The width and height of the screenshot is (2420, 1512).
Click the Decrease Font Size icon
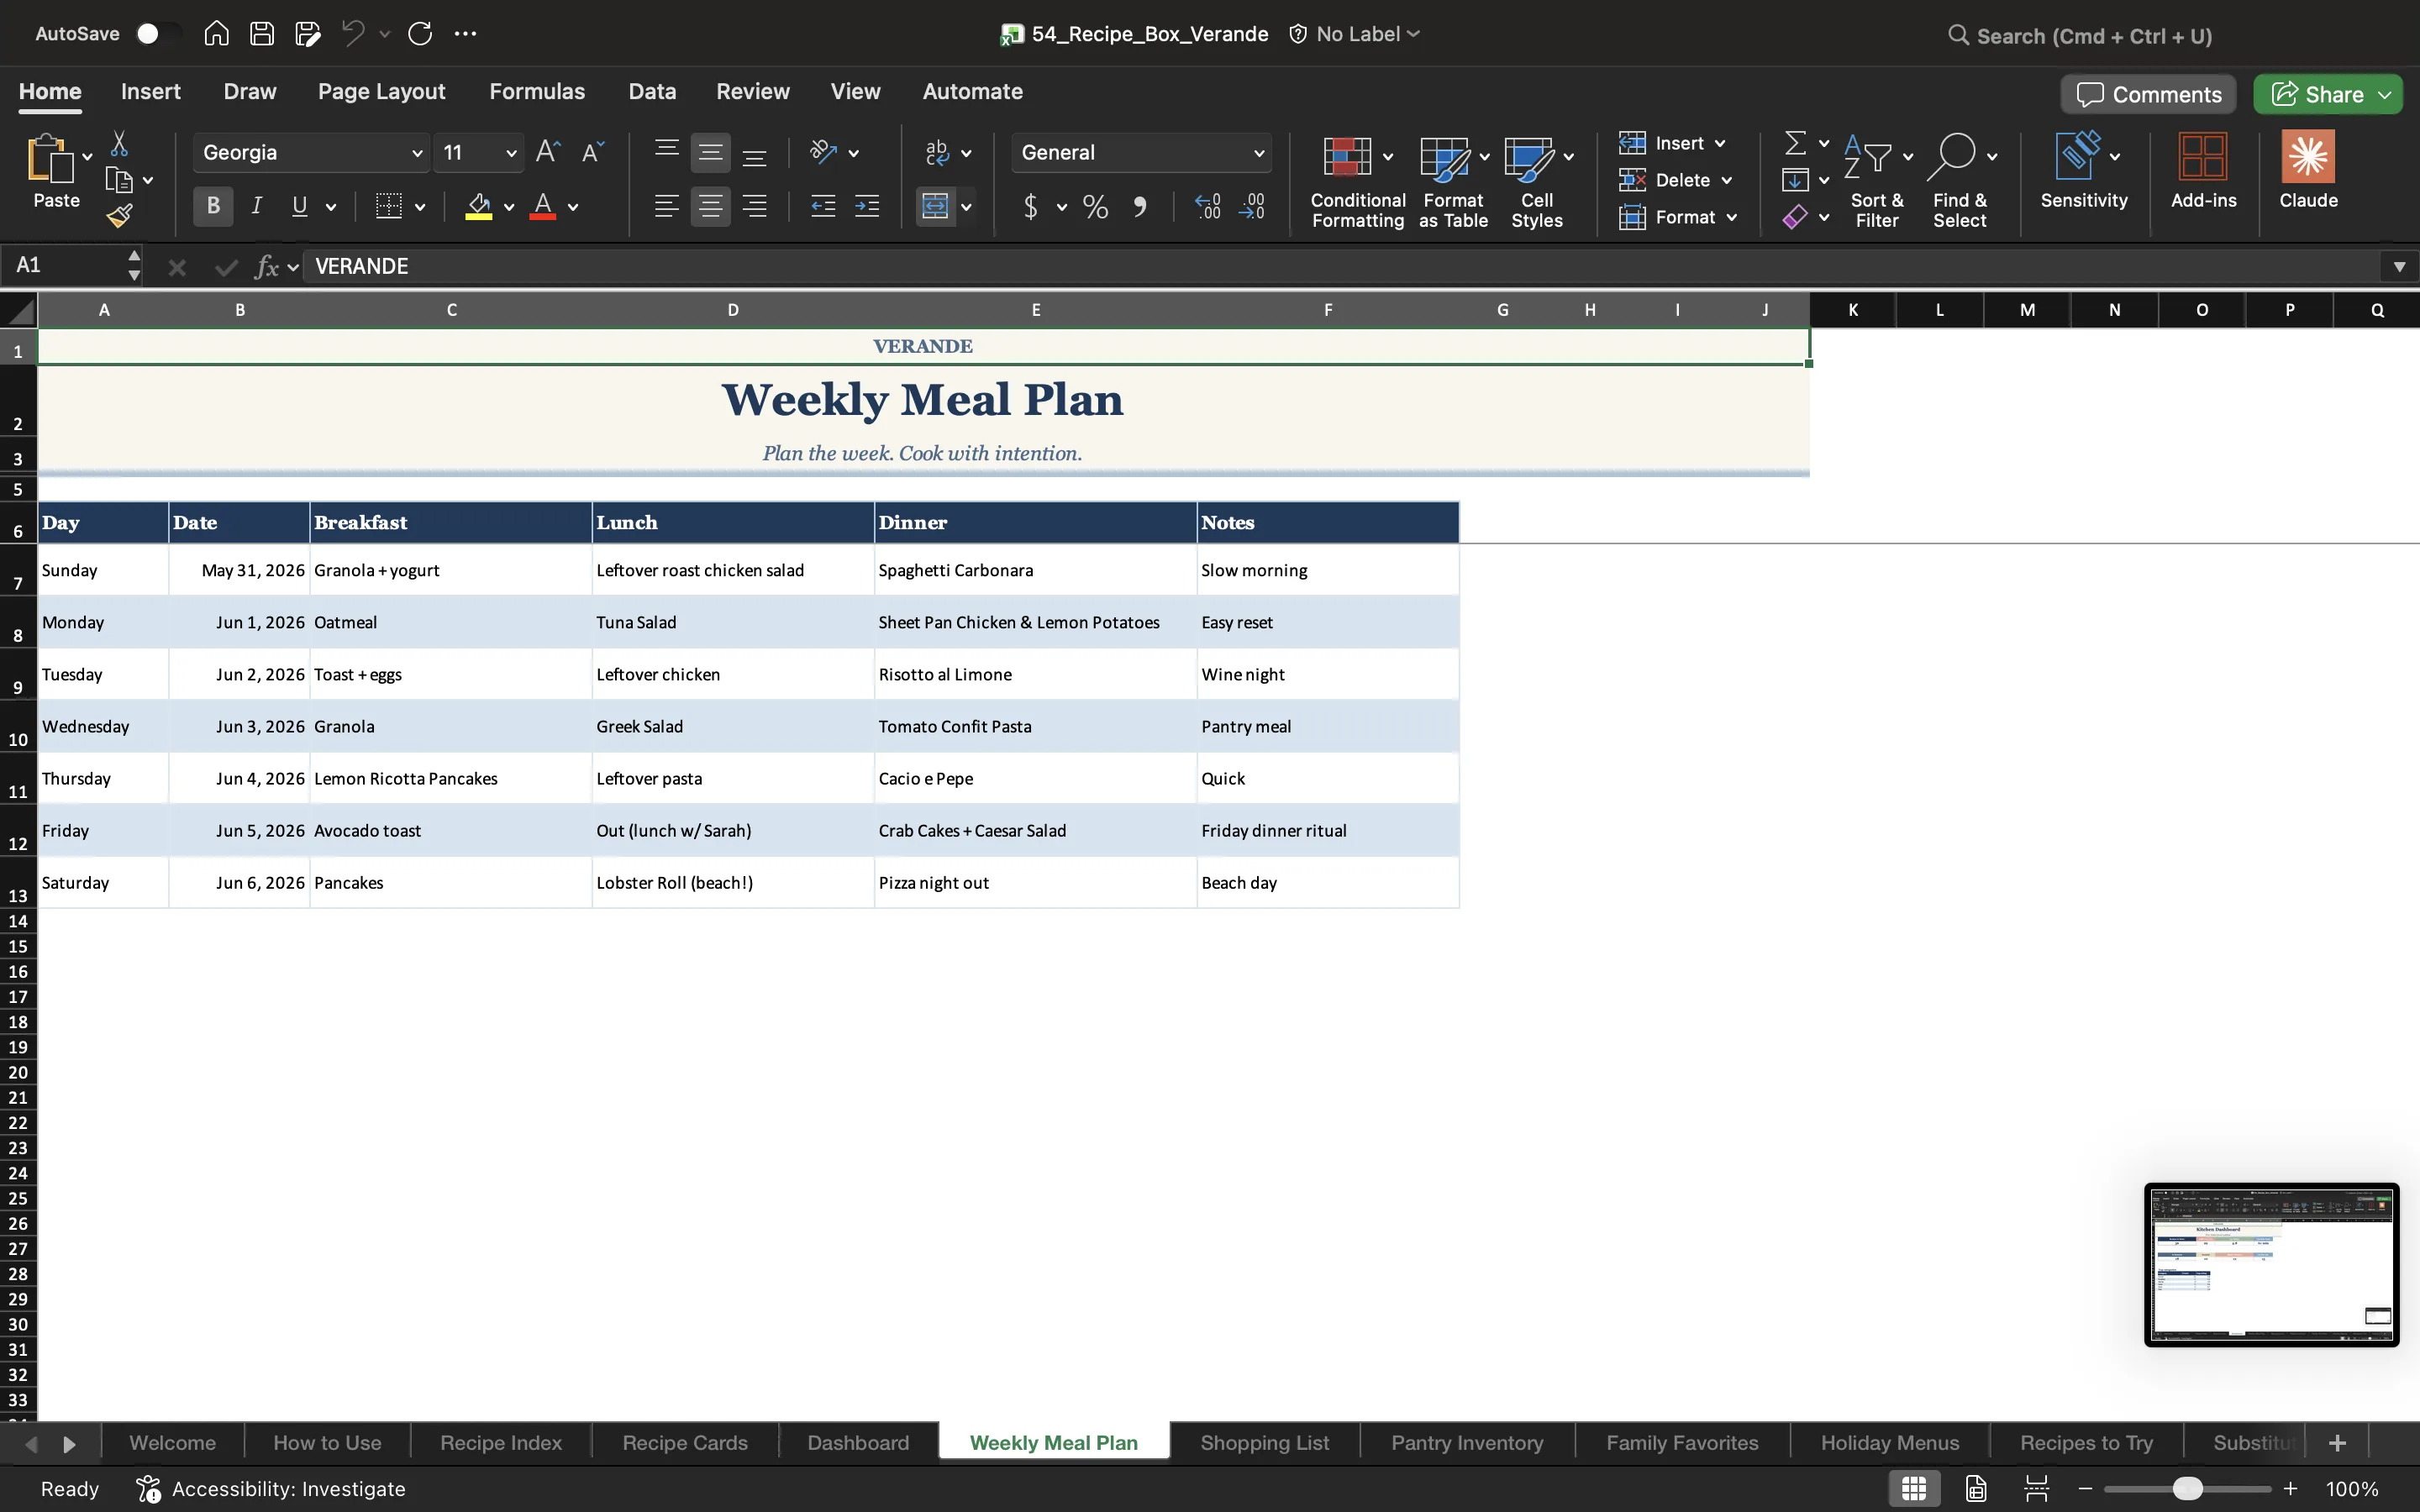point(593,152)
